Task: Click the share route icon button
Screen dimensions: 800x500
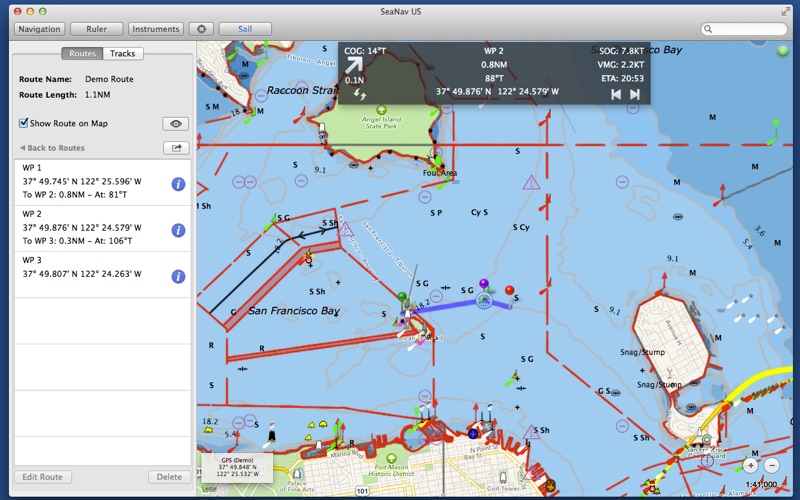Action: [x=176, y=148]
